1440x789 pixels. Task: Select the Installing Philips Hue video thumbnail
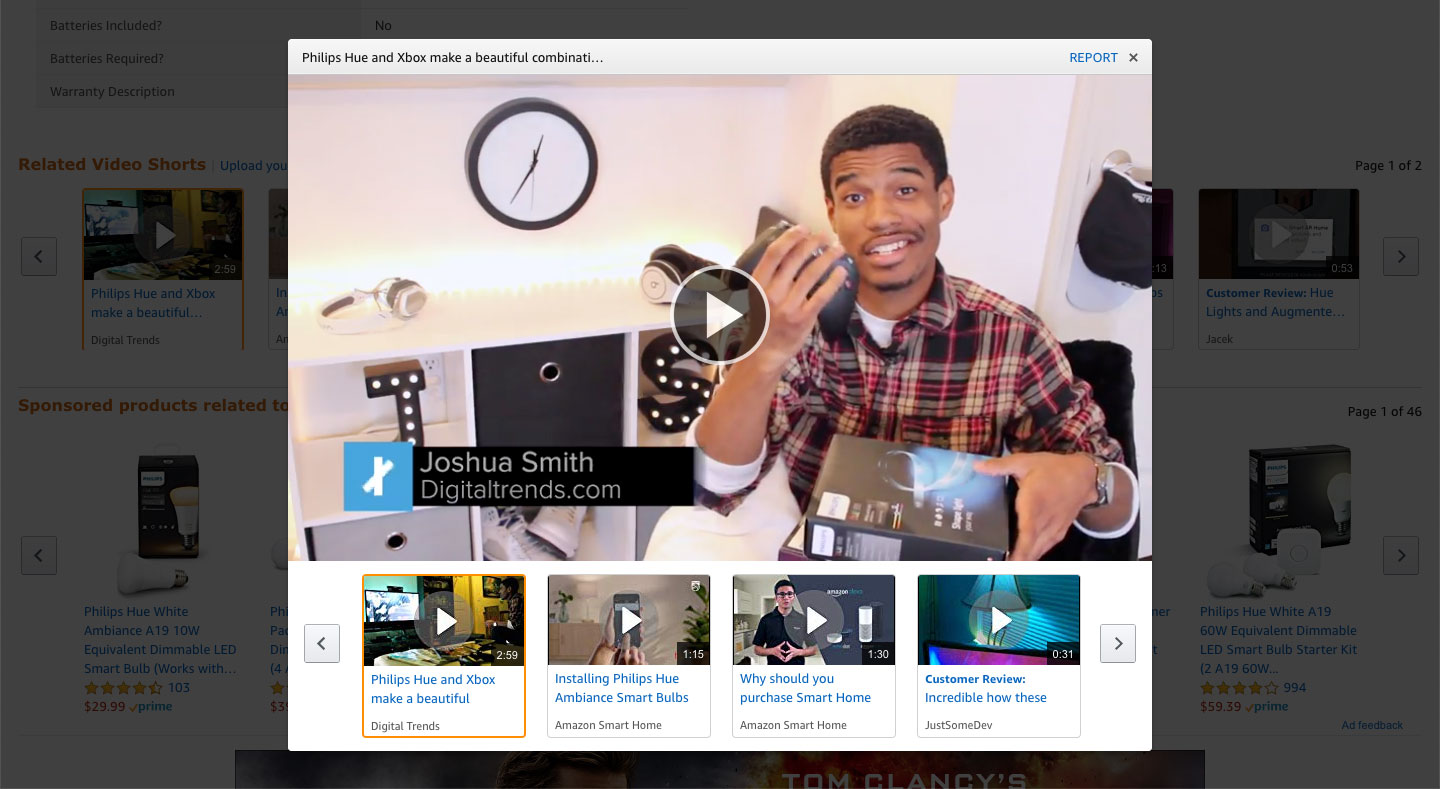pyautogui.click(x=629, y=621)
